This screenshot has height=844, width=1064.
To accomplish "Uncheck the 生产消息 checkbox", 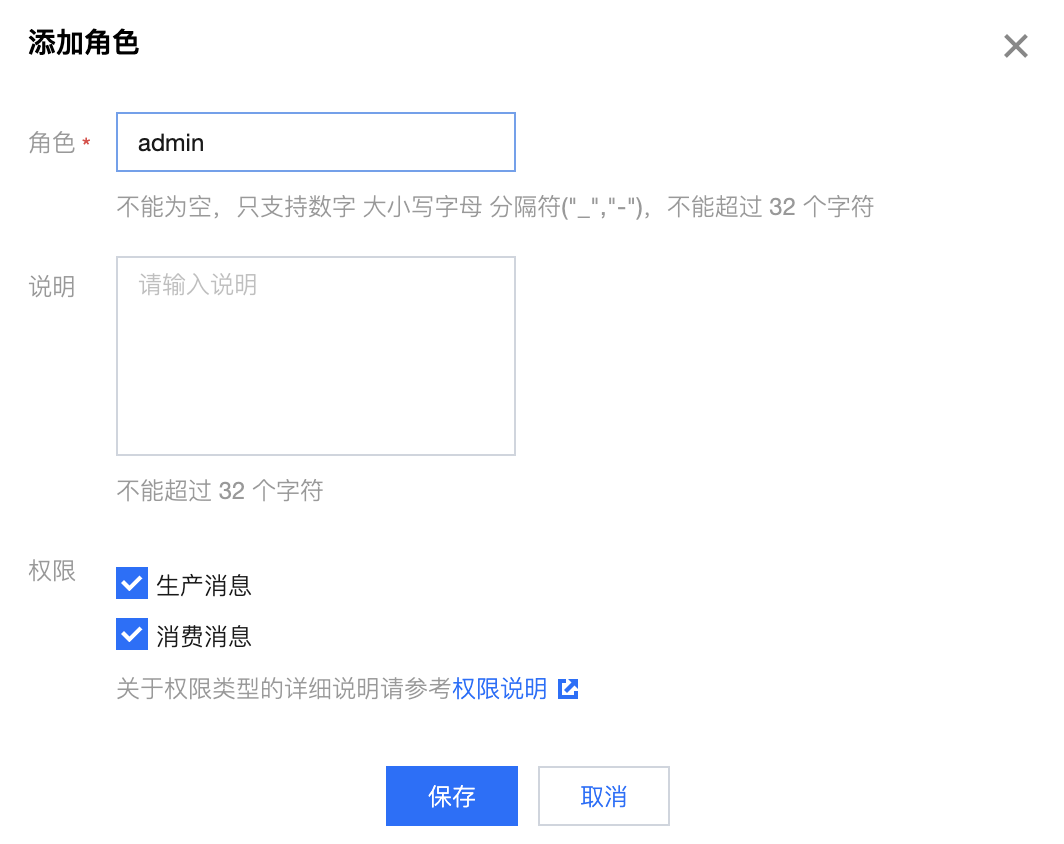I will click(132, 583).
